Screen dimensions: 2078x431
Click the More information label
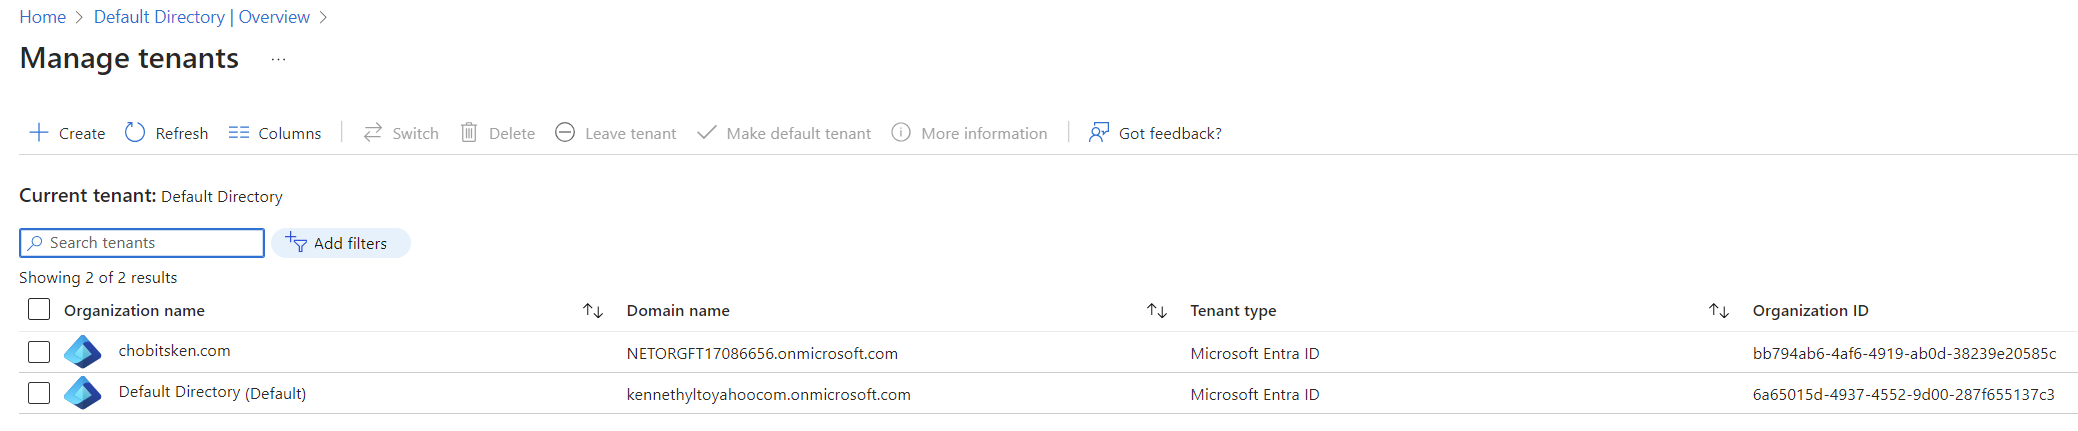(985, 133)
